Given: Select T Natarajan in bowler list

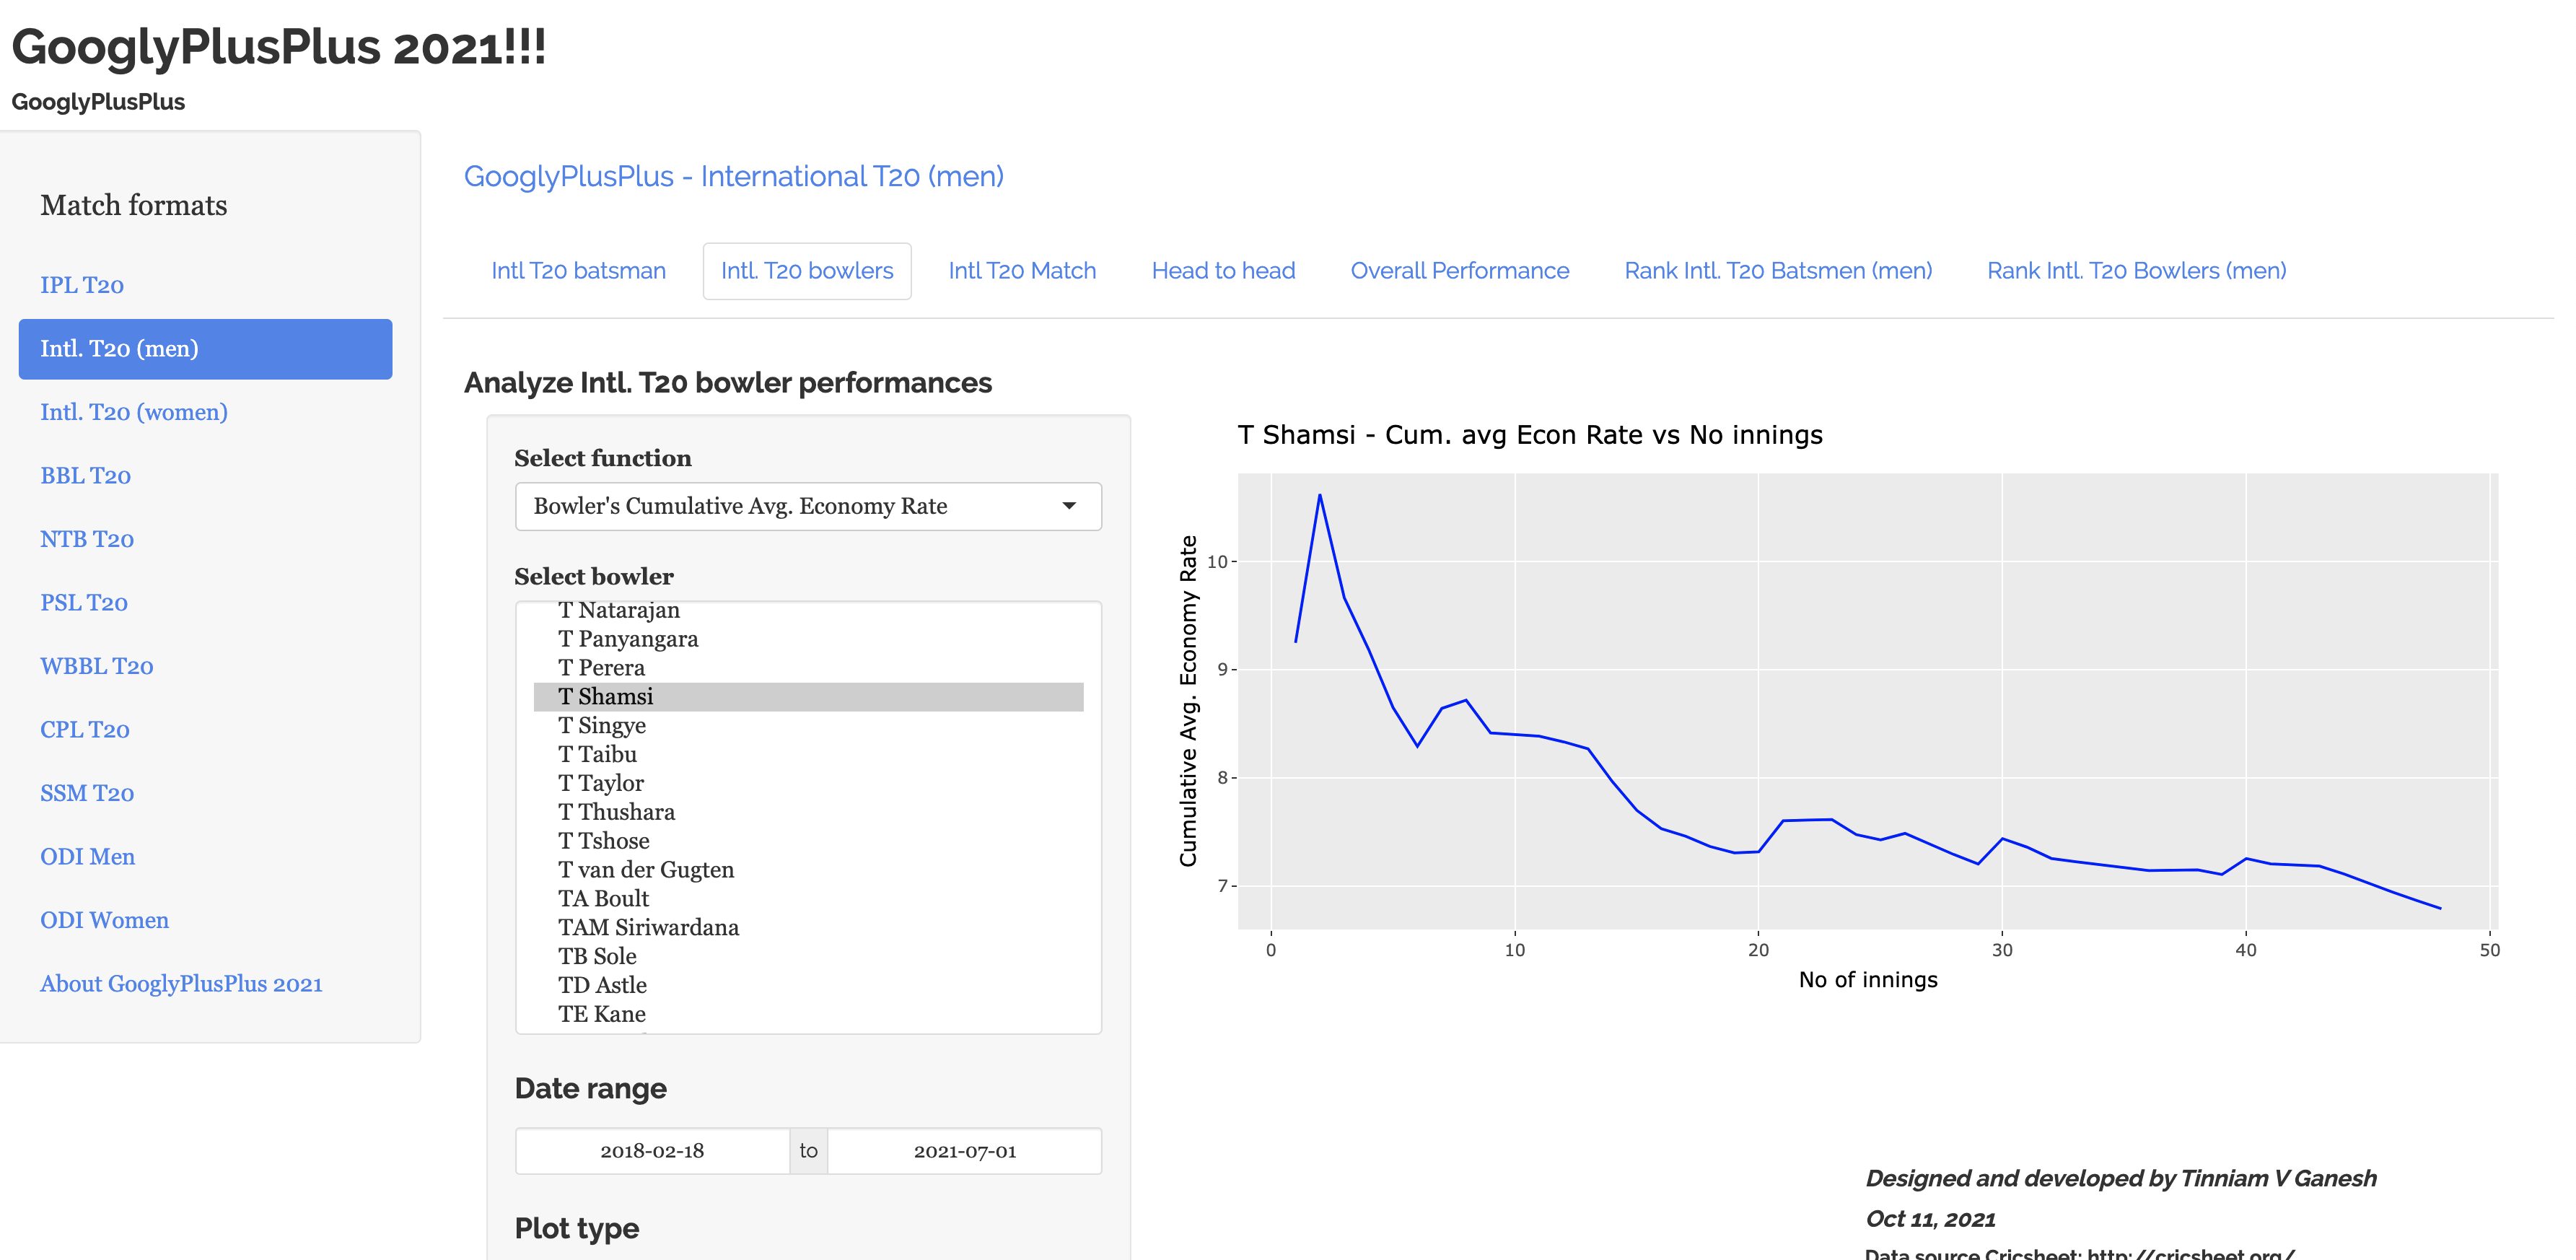Looking at the screenshot, I should pos(618,610).
